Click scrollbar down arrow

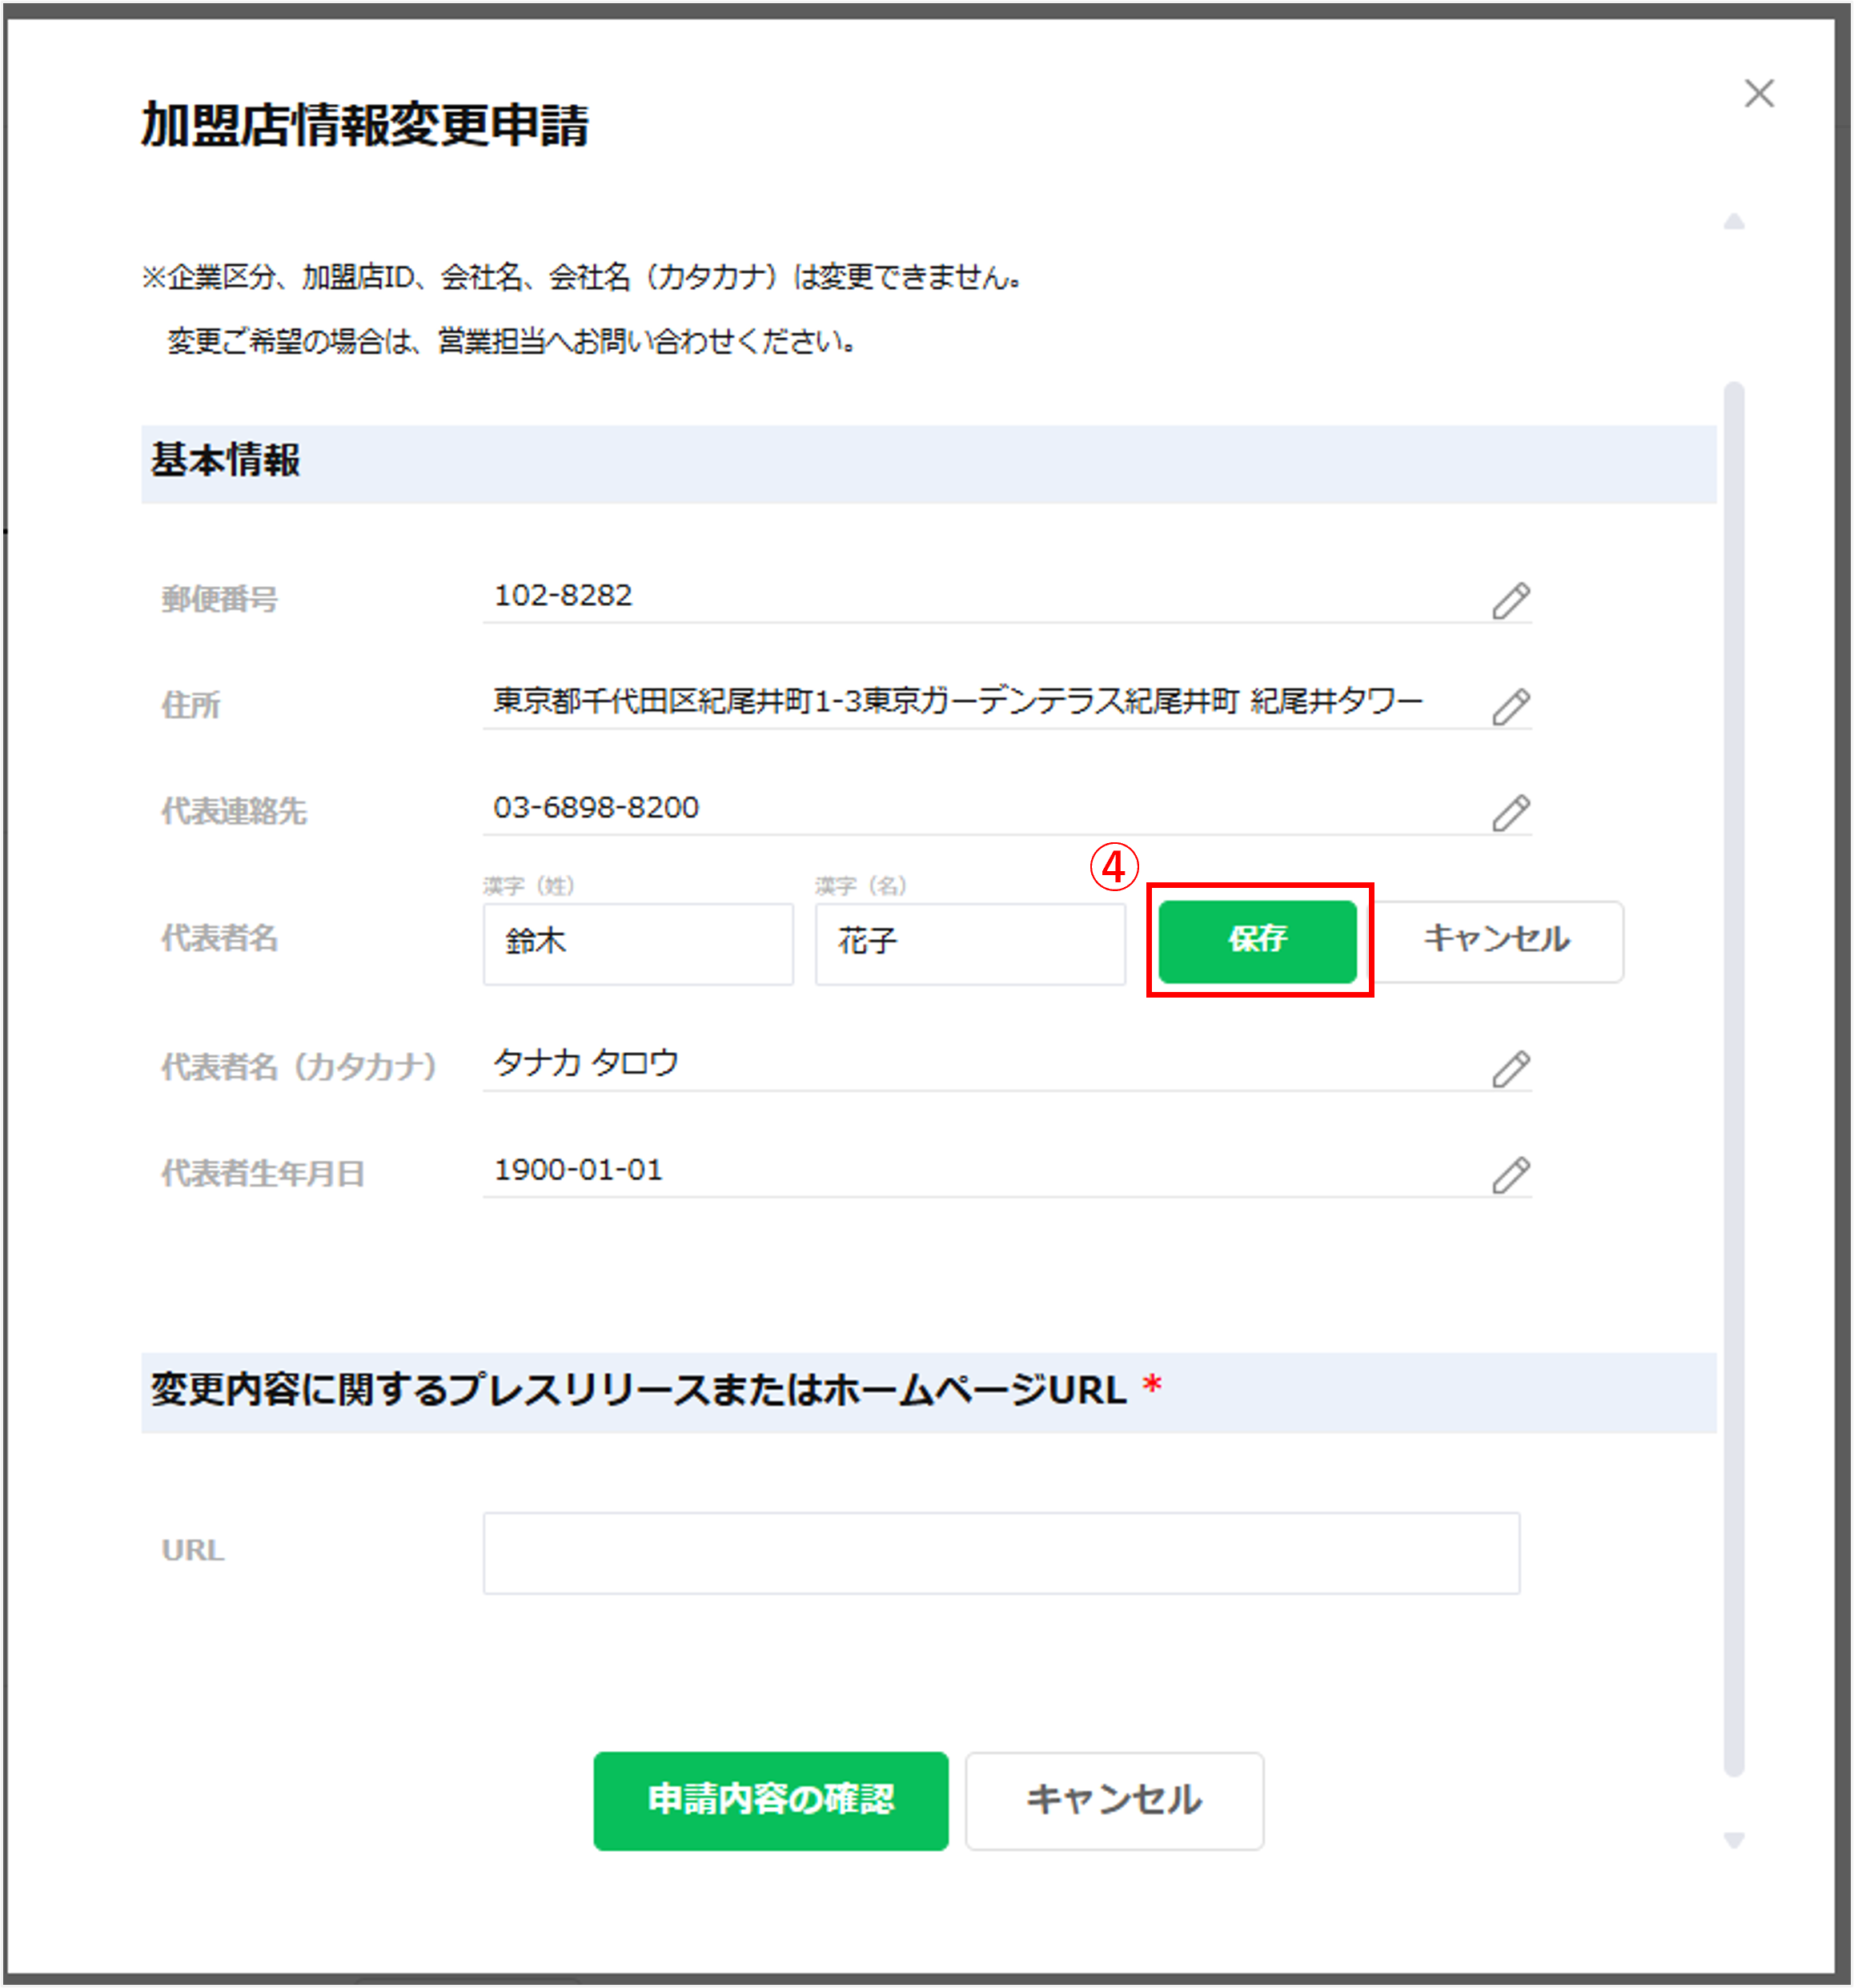[1734, 1840]
